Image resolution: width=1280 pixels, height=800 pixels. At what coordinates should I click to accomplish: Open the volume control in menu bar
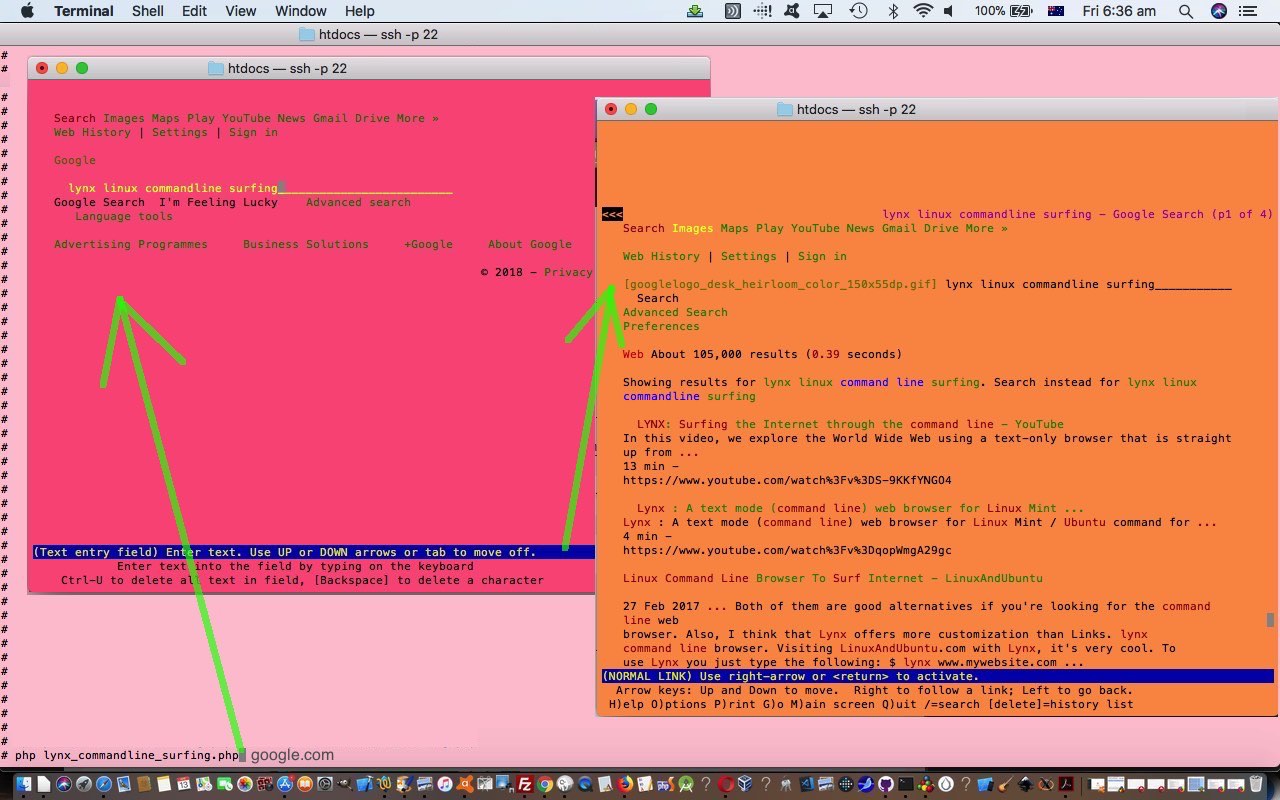coord(949,11)
